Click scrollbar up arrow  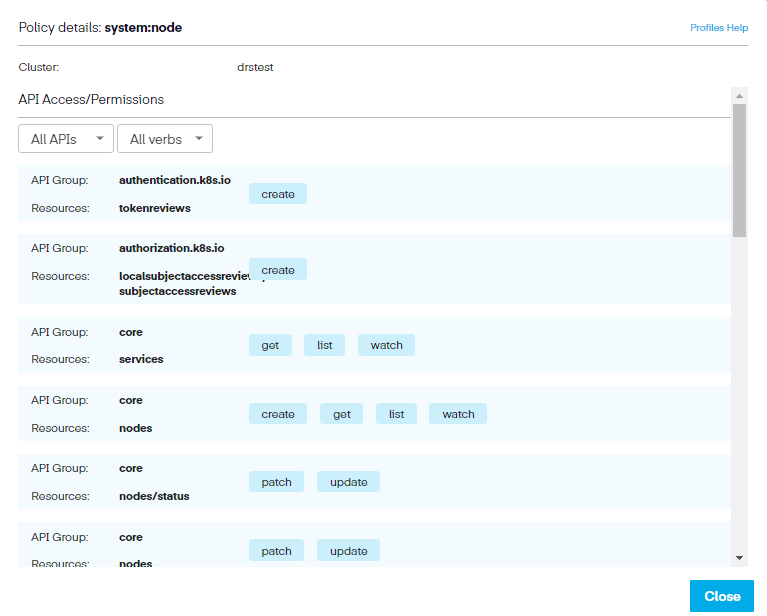(x=739, y=96)
